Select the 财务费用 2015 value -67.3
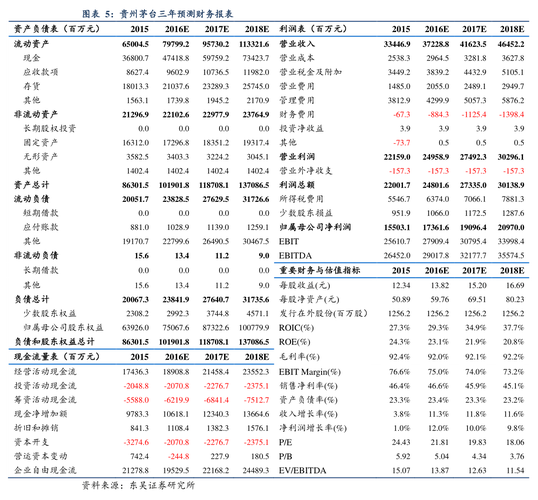The height and width of the screenshot is (500, 538). coord(401,114)
